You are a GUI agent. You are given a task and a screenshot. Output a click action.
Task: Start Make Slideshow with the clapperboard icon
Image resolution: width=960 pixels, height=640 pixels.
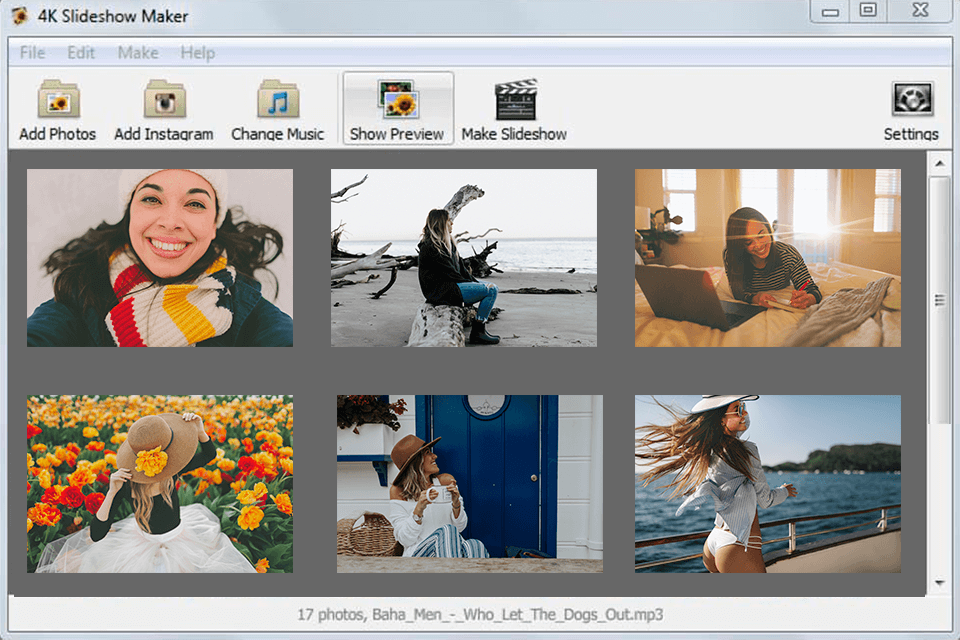click(x=515, y=105)
